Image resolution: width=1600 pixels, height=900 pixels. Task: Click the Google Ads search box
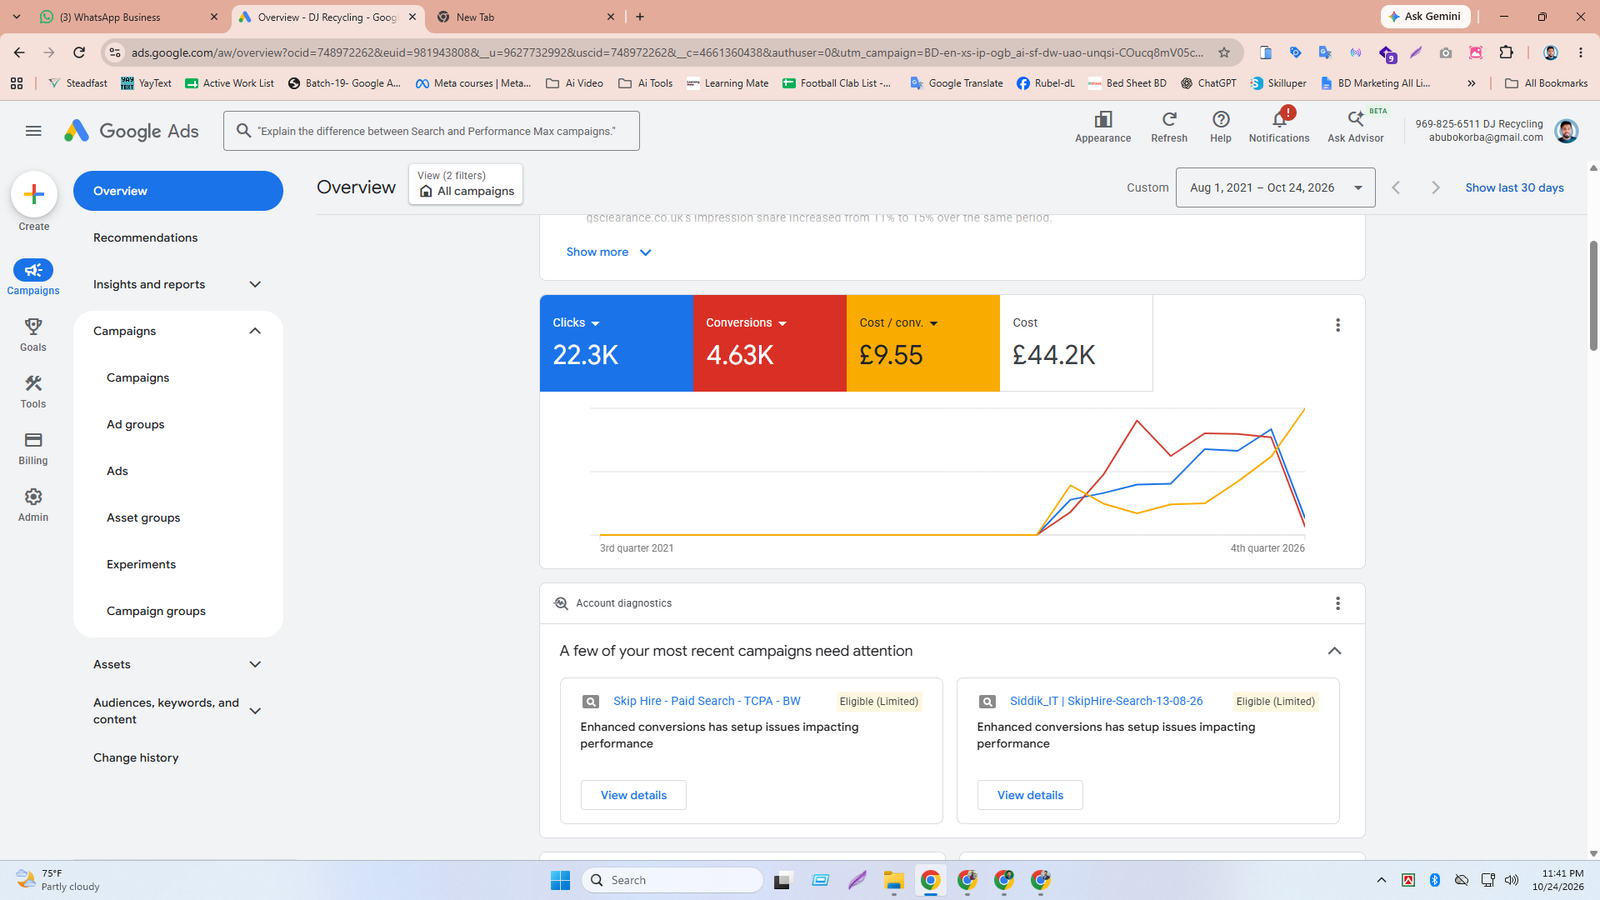click(x=431, y=131)
